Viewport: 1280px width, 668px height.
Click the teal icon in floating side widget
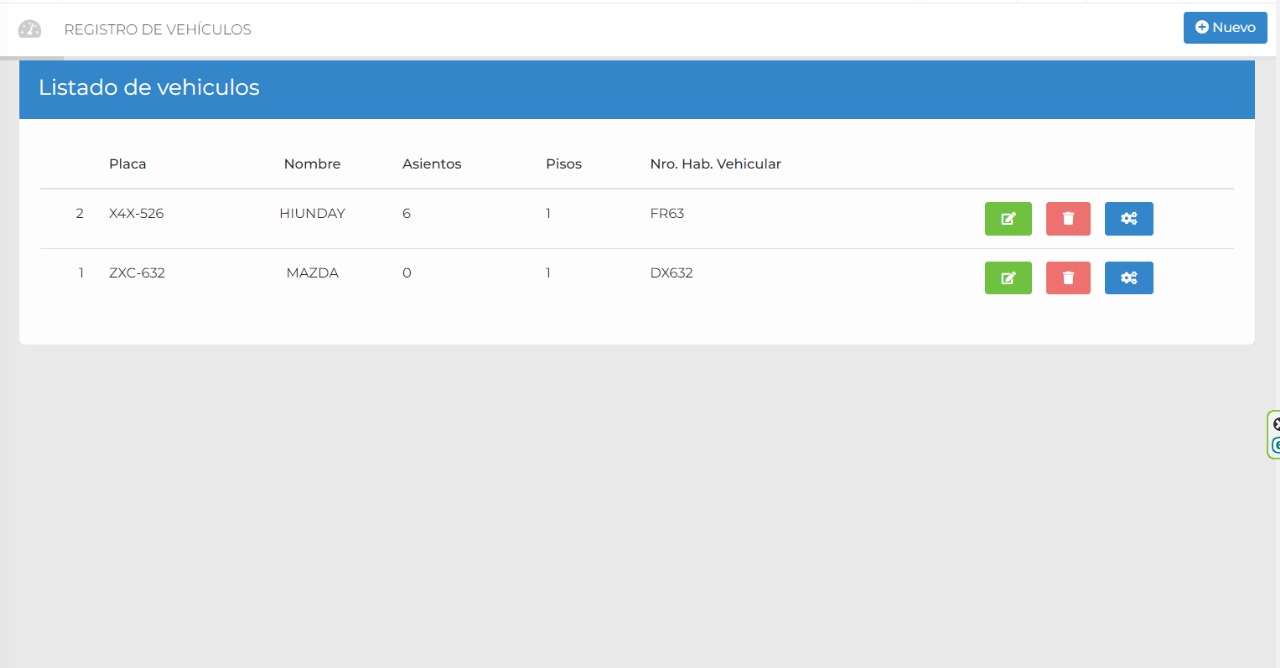pyautogui.click(x=1276, y=445)
